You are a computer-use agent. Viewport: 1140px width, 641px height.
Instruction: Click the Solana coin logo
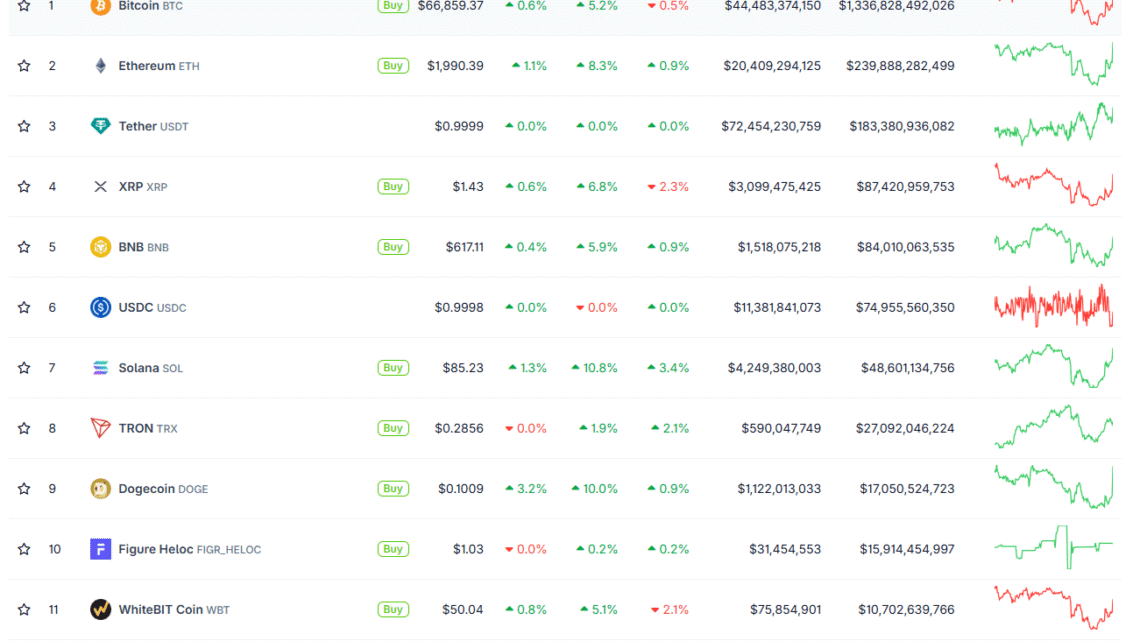[100, 367]
